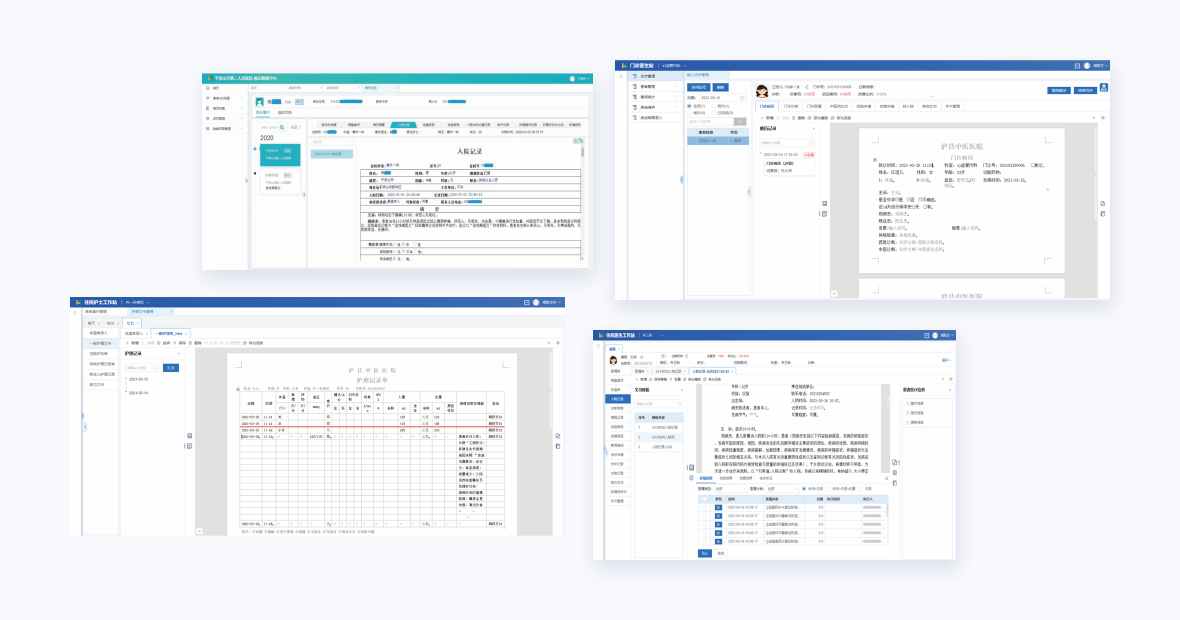Expand the first 全部 dropdown in import panel

(x=728, y=489)
